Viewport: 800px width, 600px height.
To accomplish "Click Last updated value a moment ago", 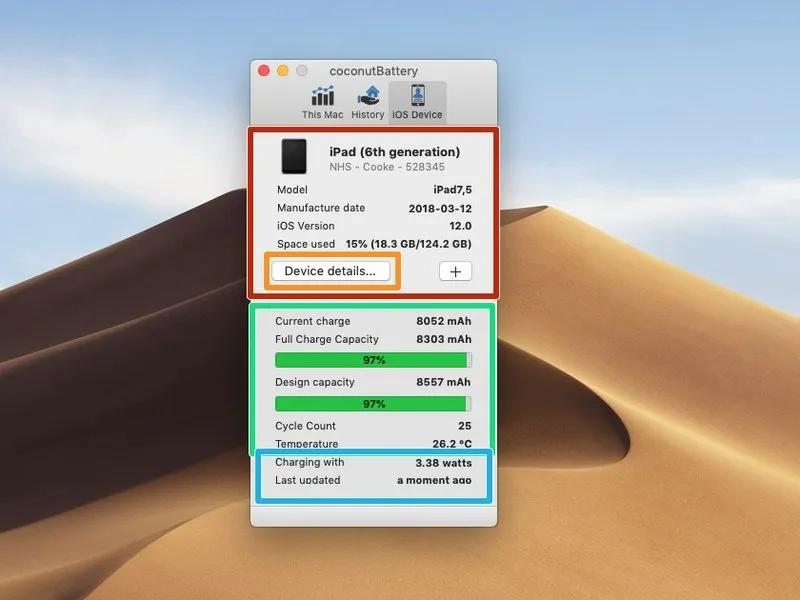I will (434, 480).
